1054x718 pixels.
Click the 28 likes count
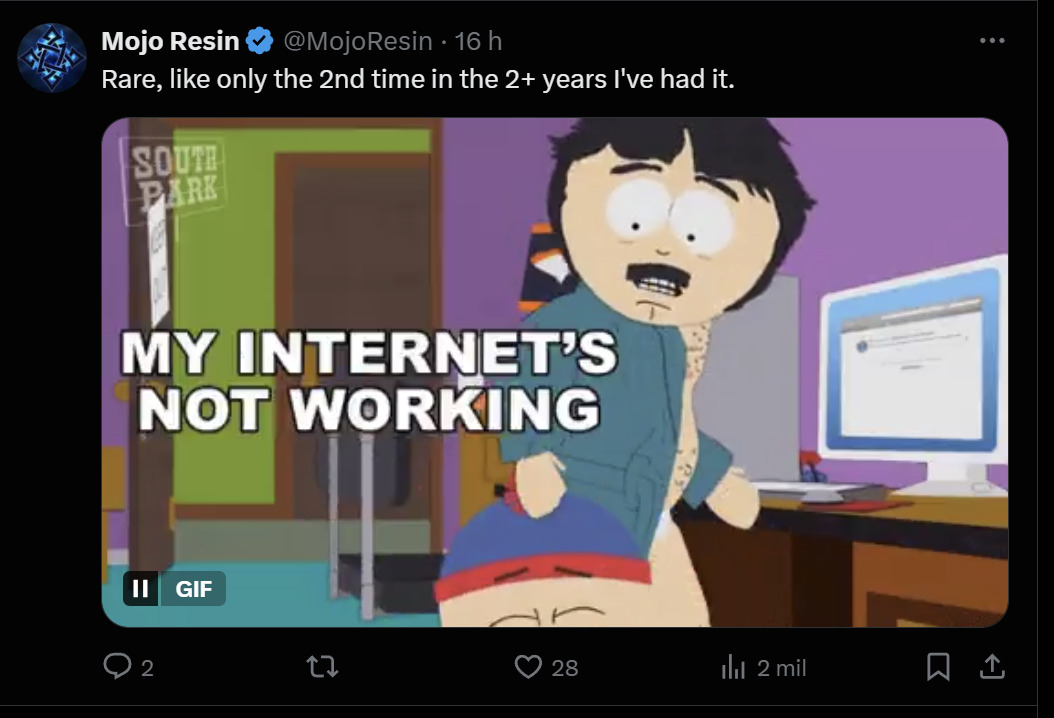[565, 668]
